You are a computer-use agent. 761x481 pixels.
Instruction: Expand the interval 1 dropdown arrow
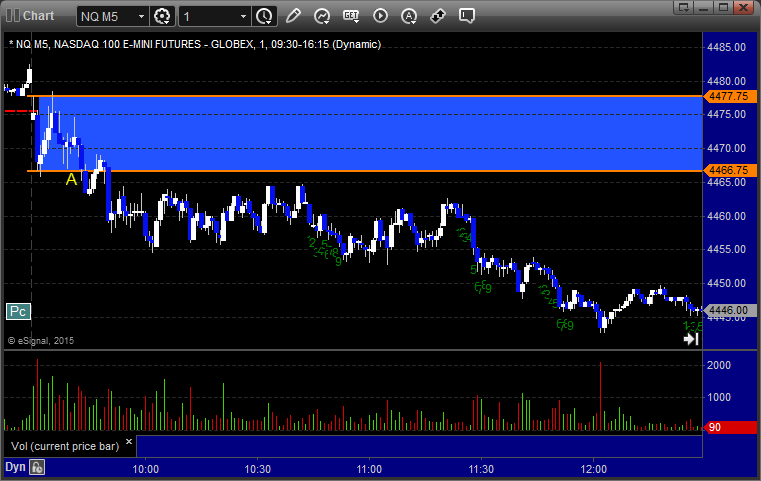[243, 17]
